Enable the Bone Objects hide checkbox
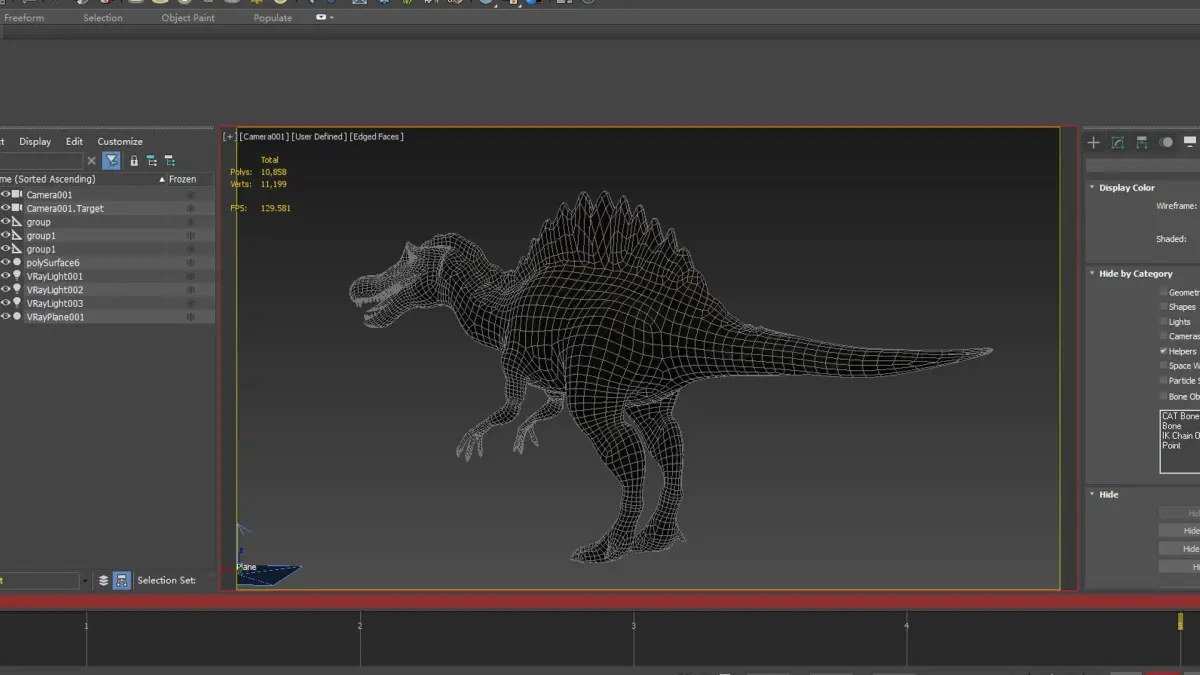Image resolution: width=1200 pixels, height=675 pixels. pyautogui.click(x=1163, y=396)
